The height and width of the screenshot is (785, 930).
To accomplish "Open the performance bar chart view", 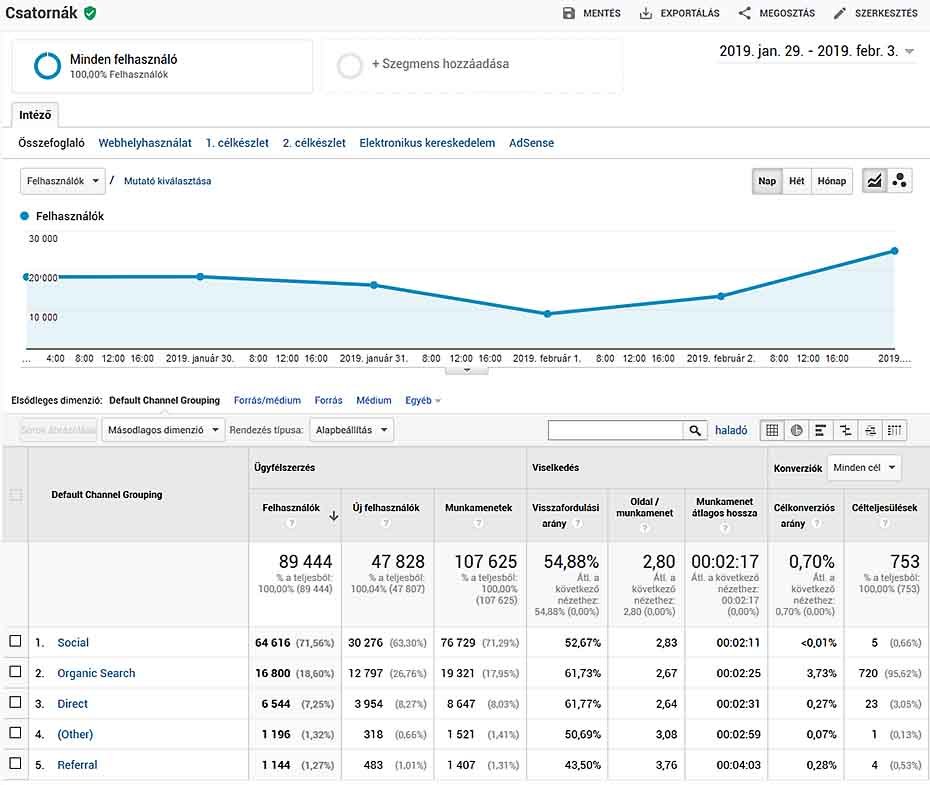I will [820, 430].
